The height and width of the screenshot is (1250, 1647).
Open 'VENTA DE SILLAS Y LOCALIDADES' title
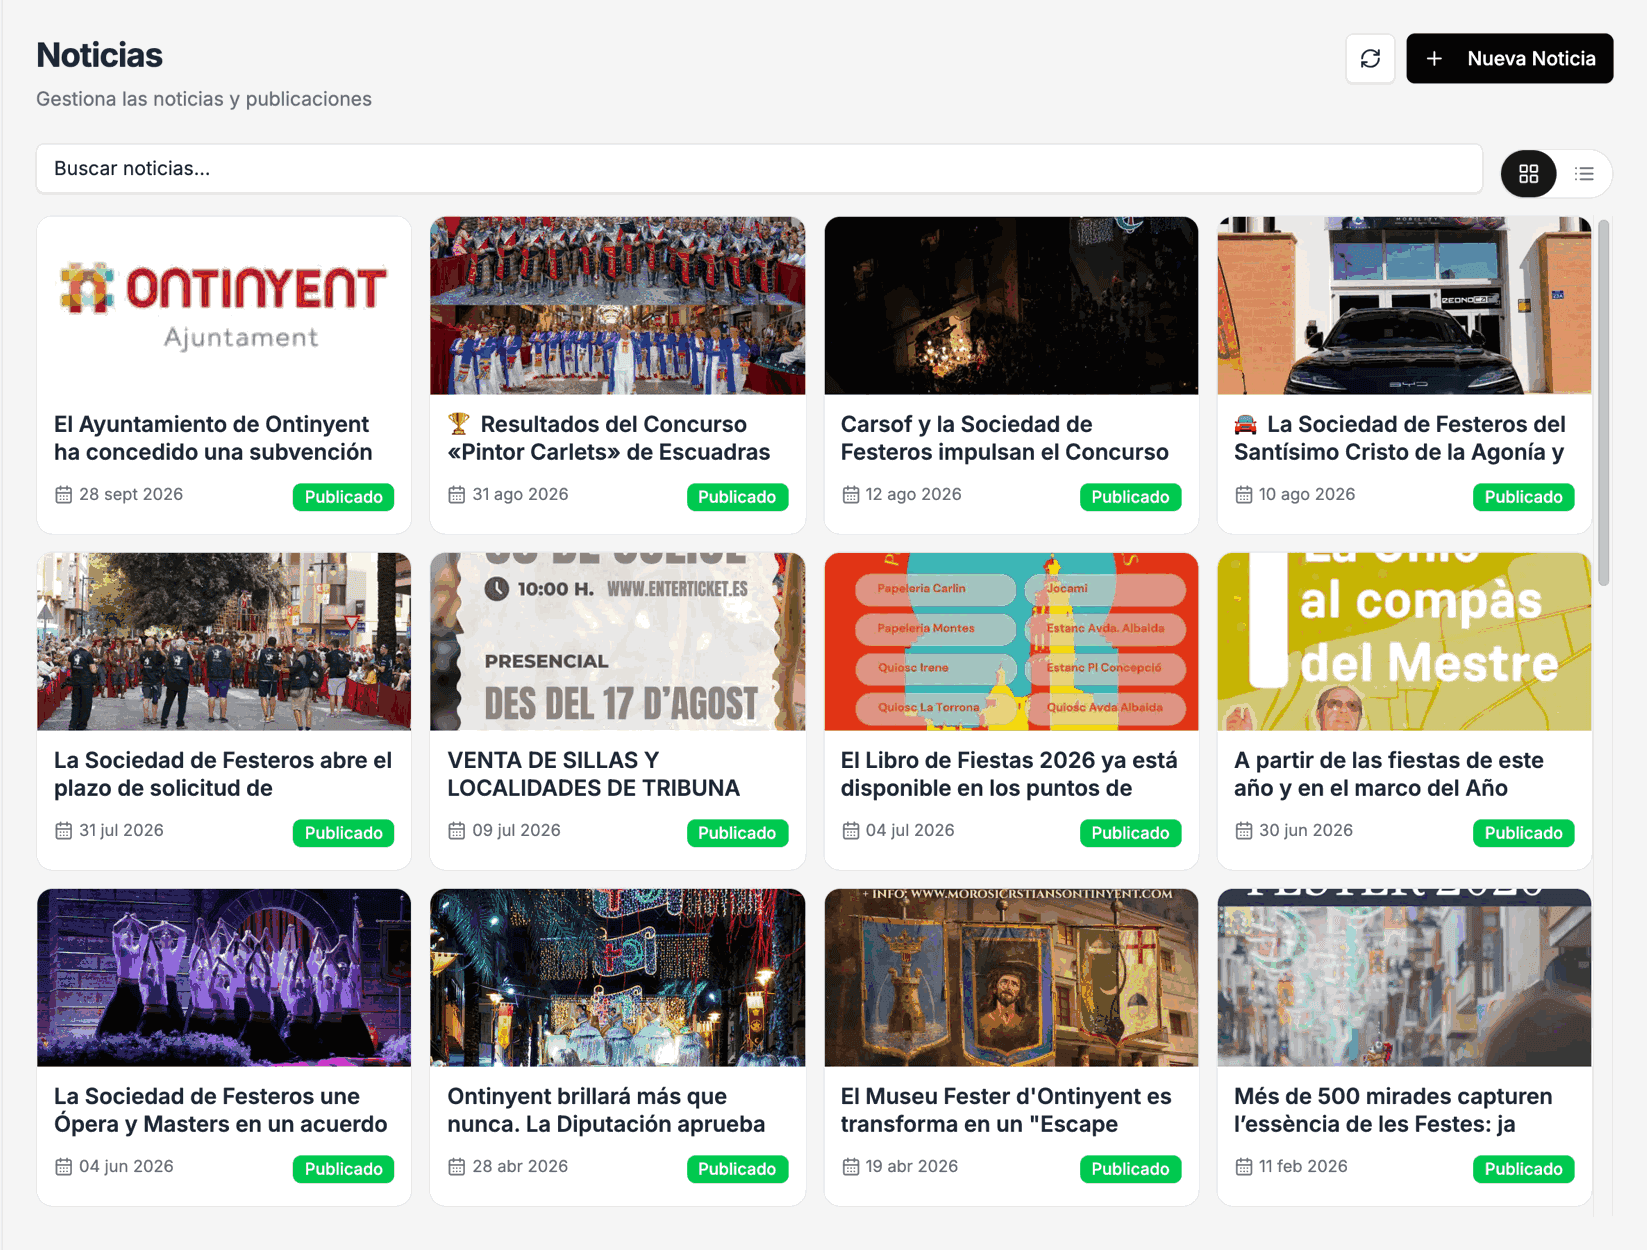click(x=593, y=774)
